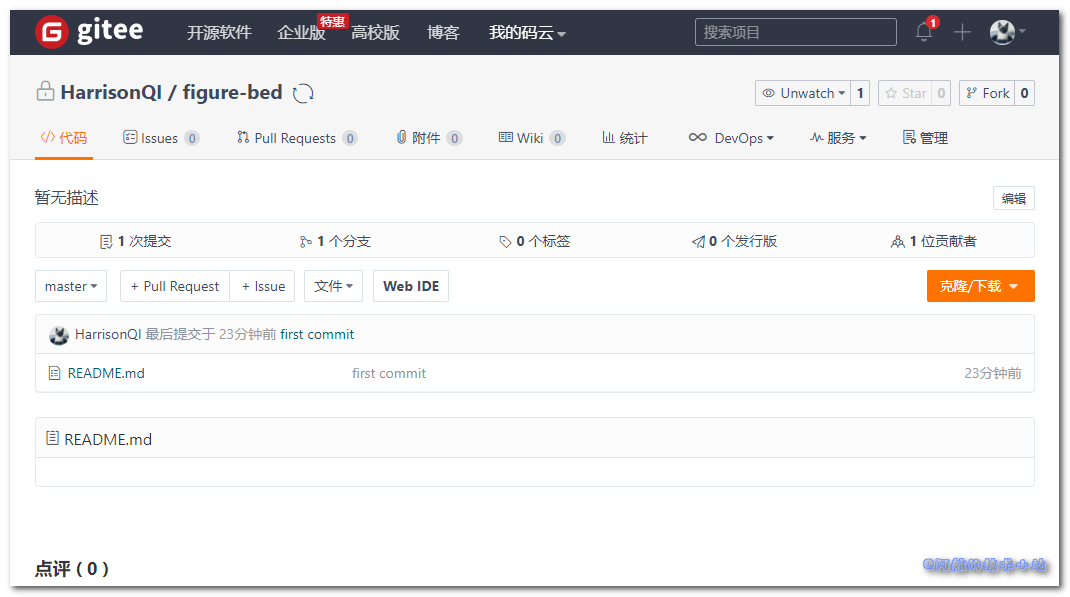Click the private repository lock icon
The height and width of the screenshot is (597, 1070).
[45, 92]
